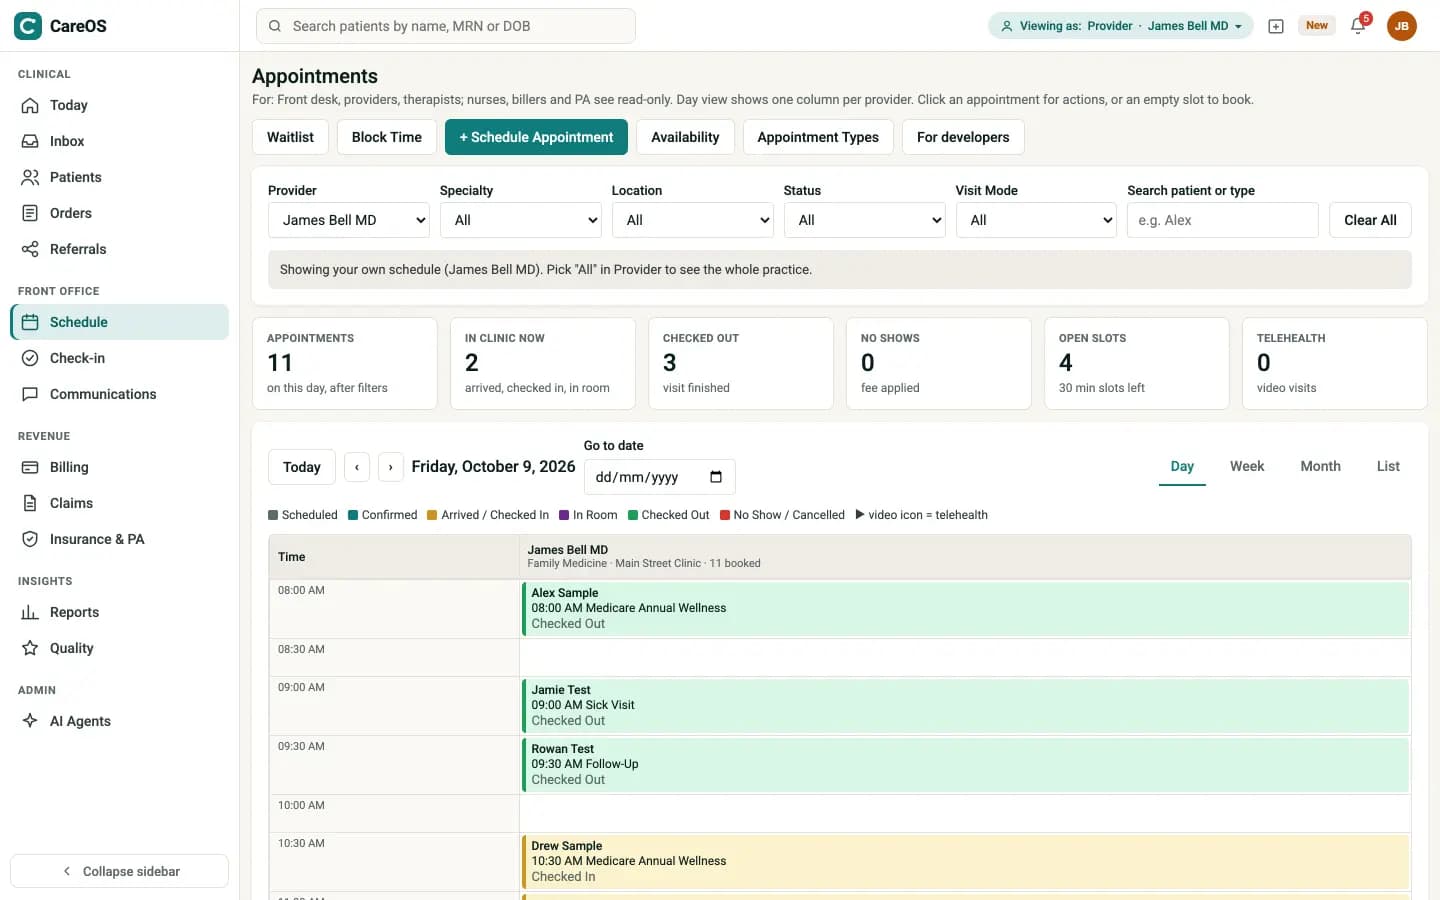Switch to the Week view tab

tap(1247, 467)
